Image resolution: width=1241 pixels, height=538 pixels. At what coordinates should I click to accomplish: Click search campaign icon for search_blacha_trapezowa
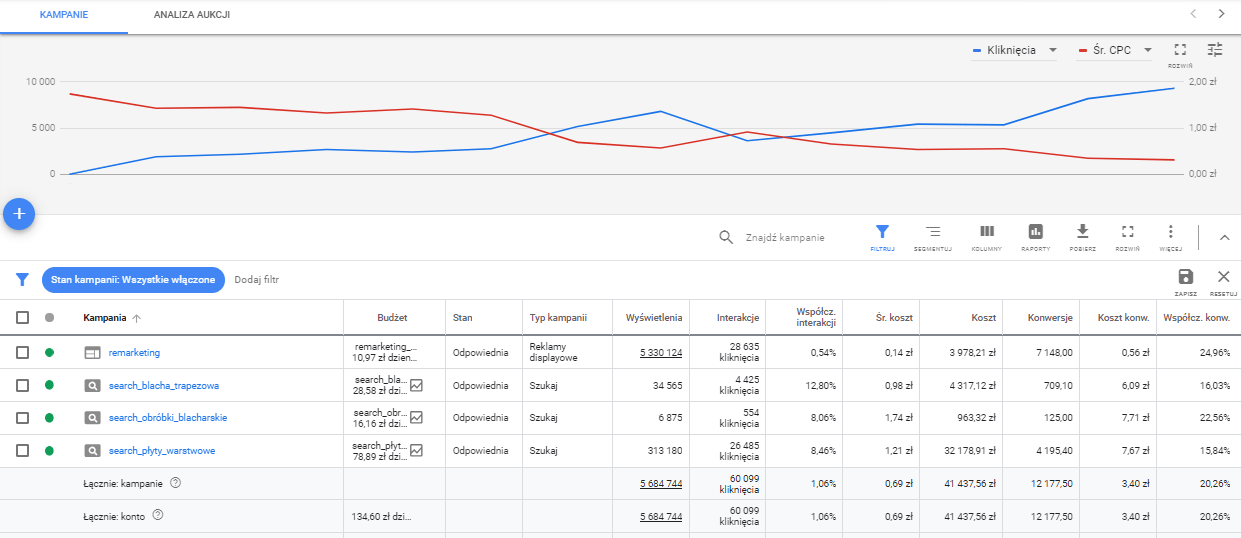[92, 385]
